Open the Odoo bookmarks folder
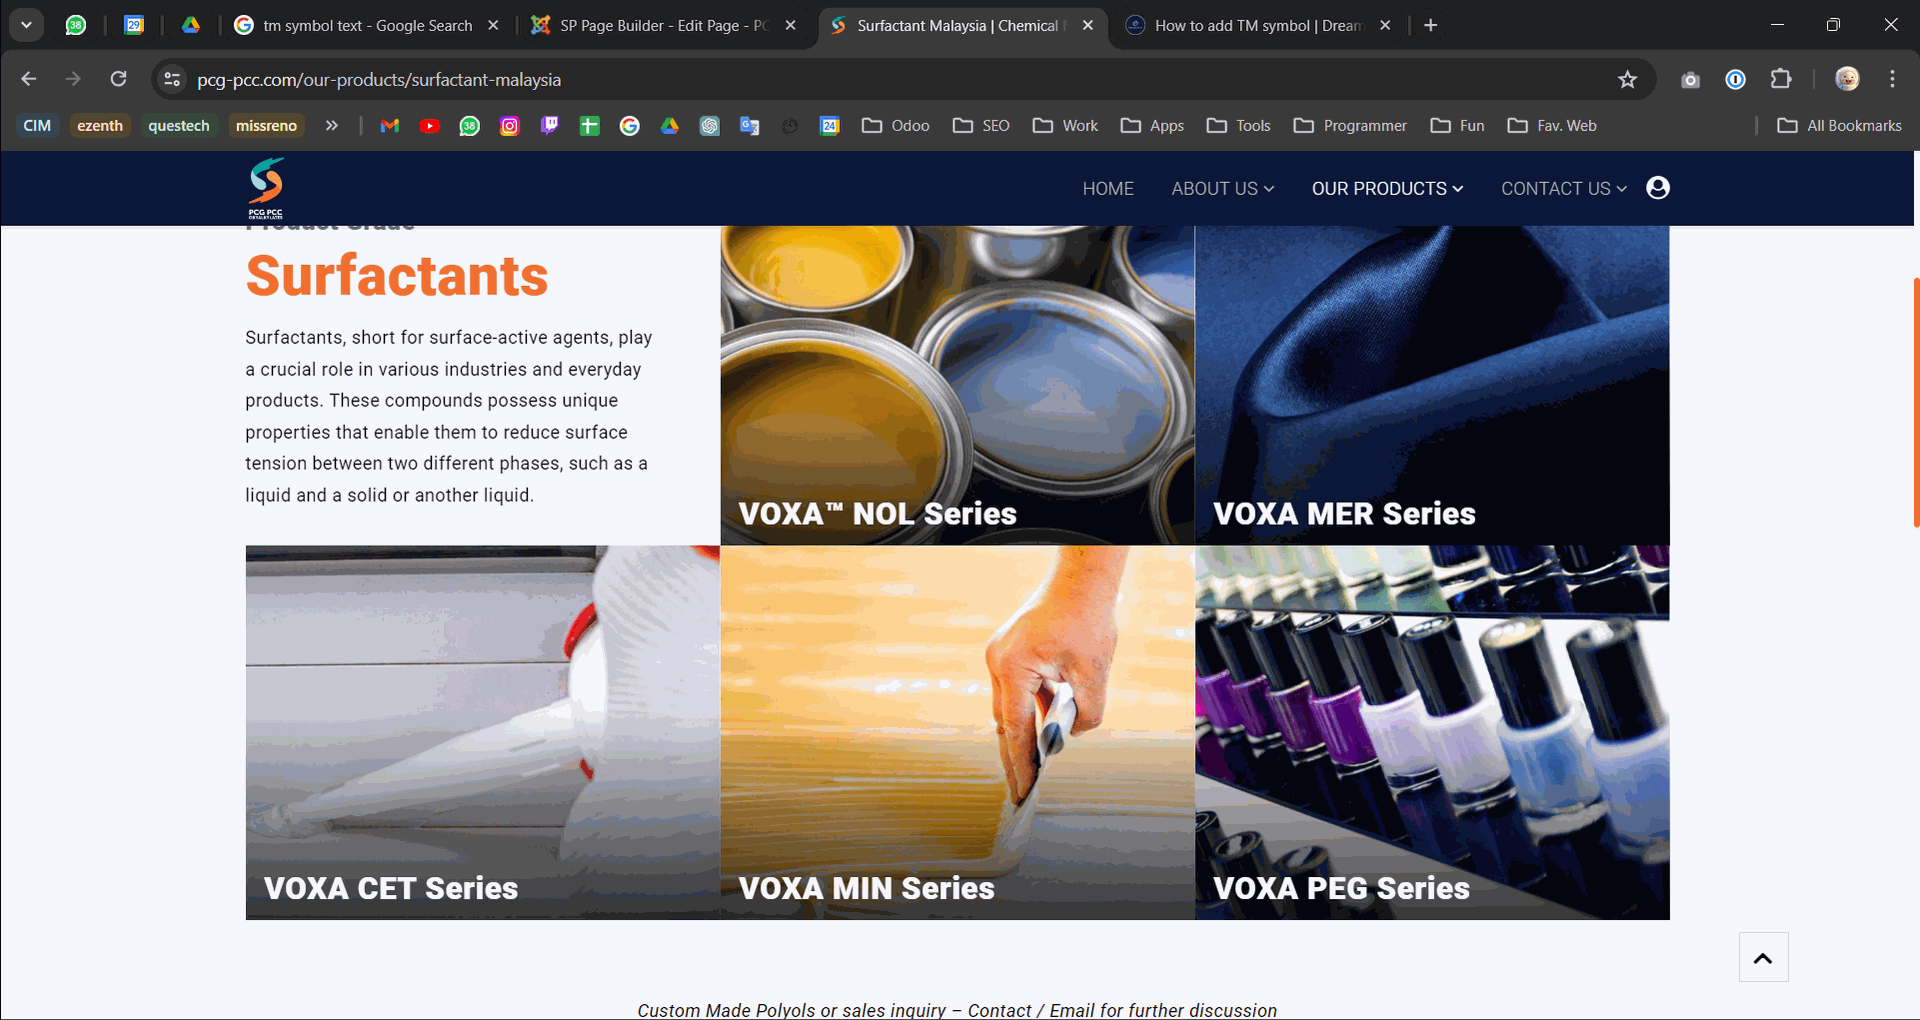Screen dimensions: 1920x1020 (x=896, y=125)
